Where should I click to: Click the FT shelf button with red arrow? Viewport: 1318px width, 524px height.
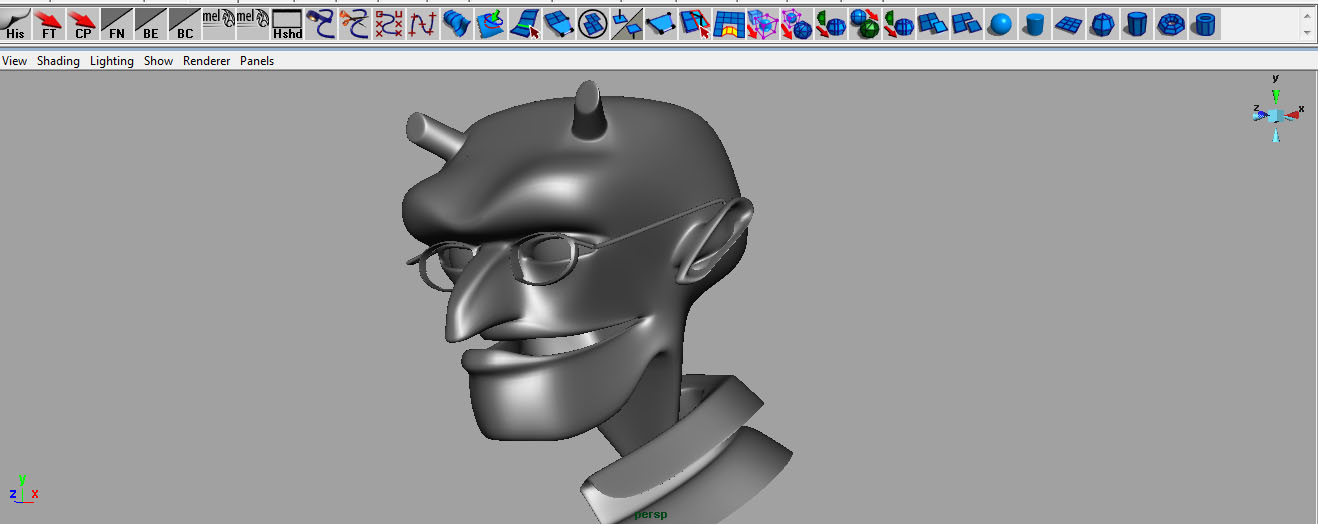pos(49,23)
